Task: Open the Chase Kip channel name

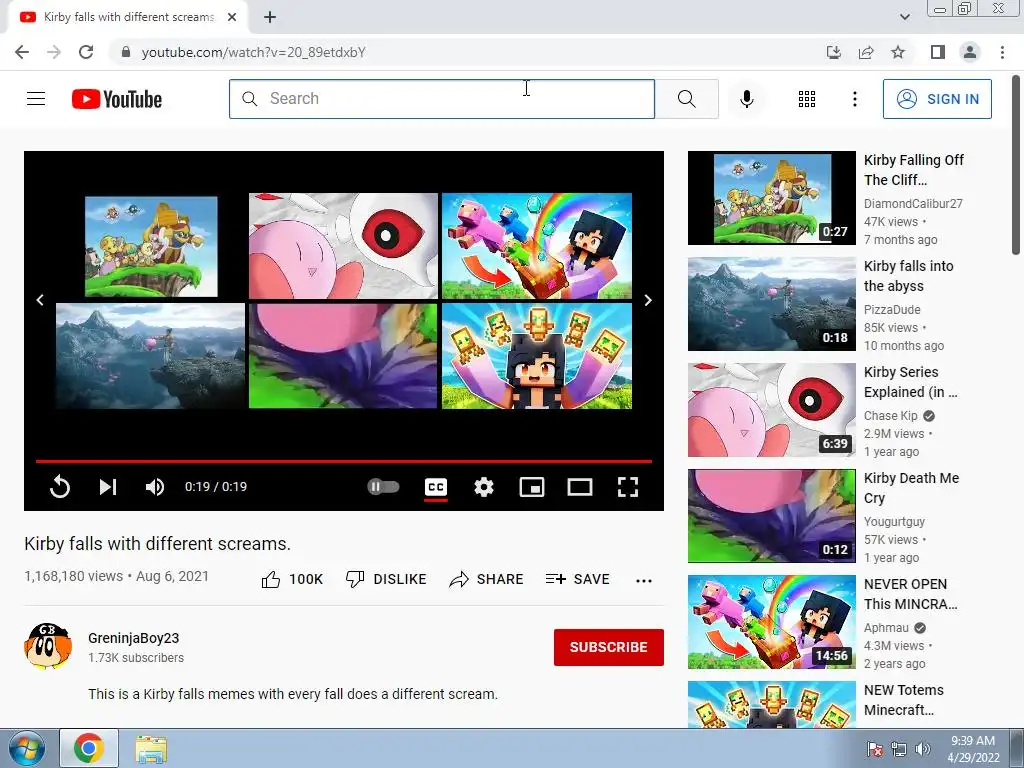Action: tap(890, 416)
